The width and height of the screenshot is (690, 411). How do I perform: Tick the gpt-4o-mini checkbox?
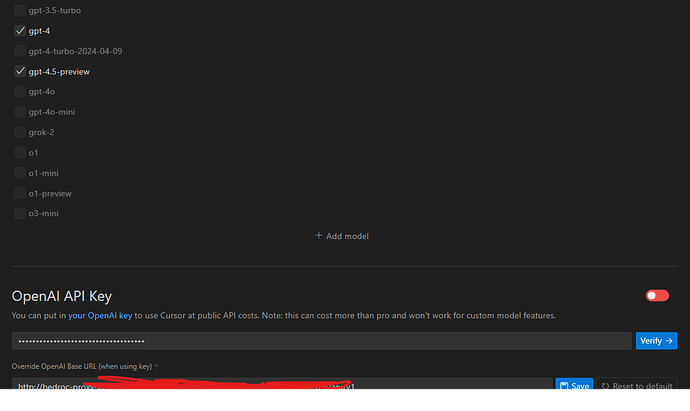(x=20, y=112)
